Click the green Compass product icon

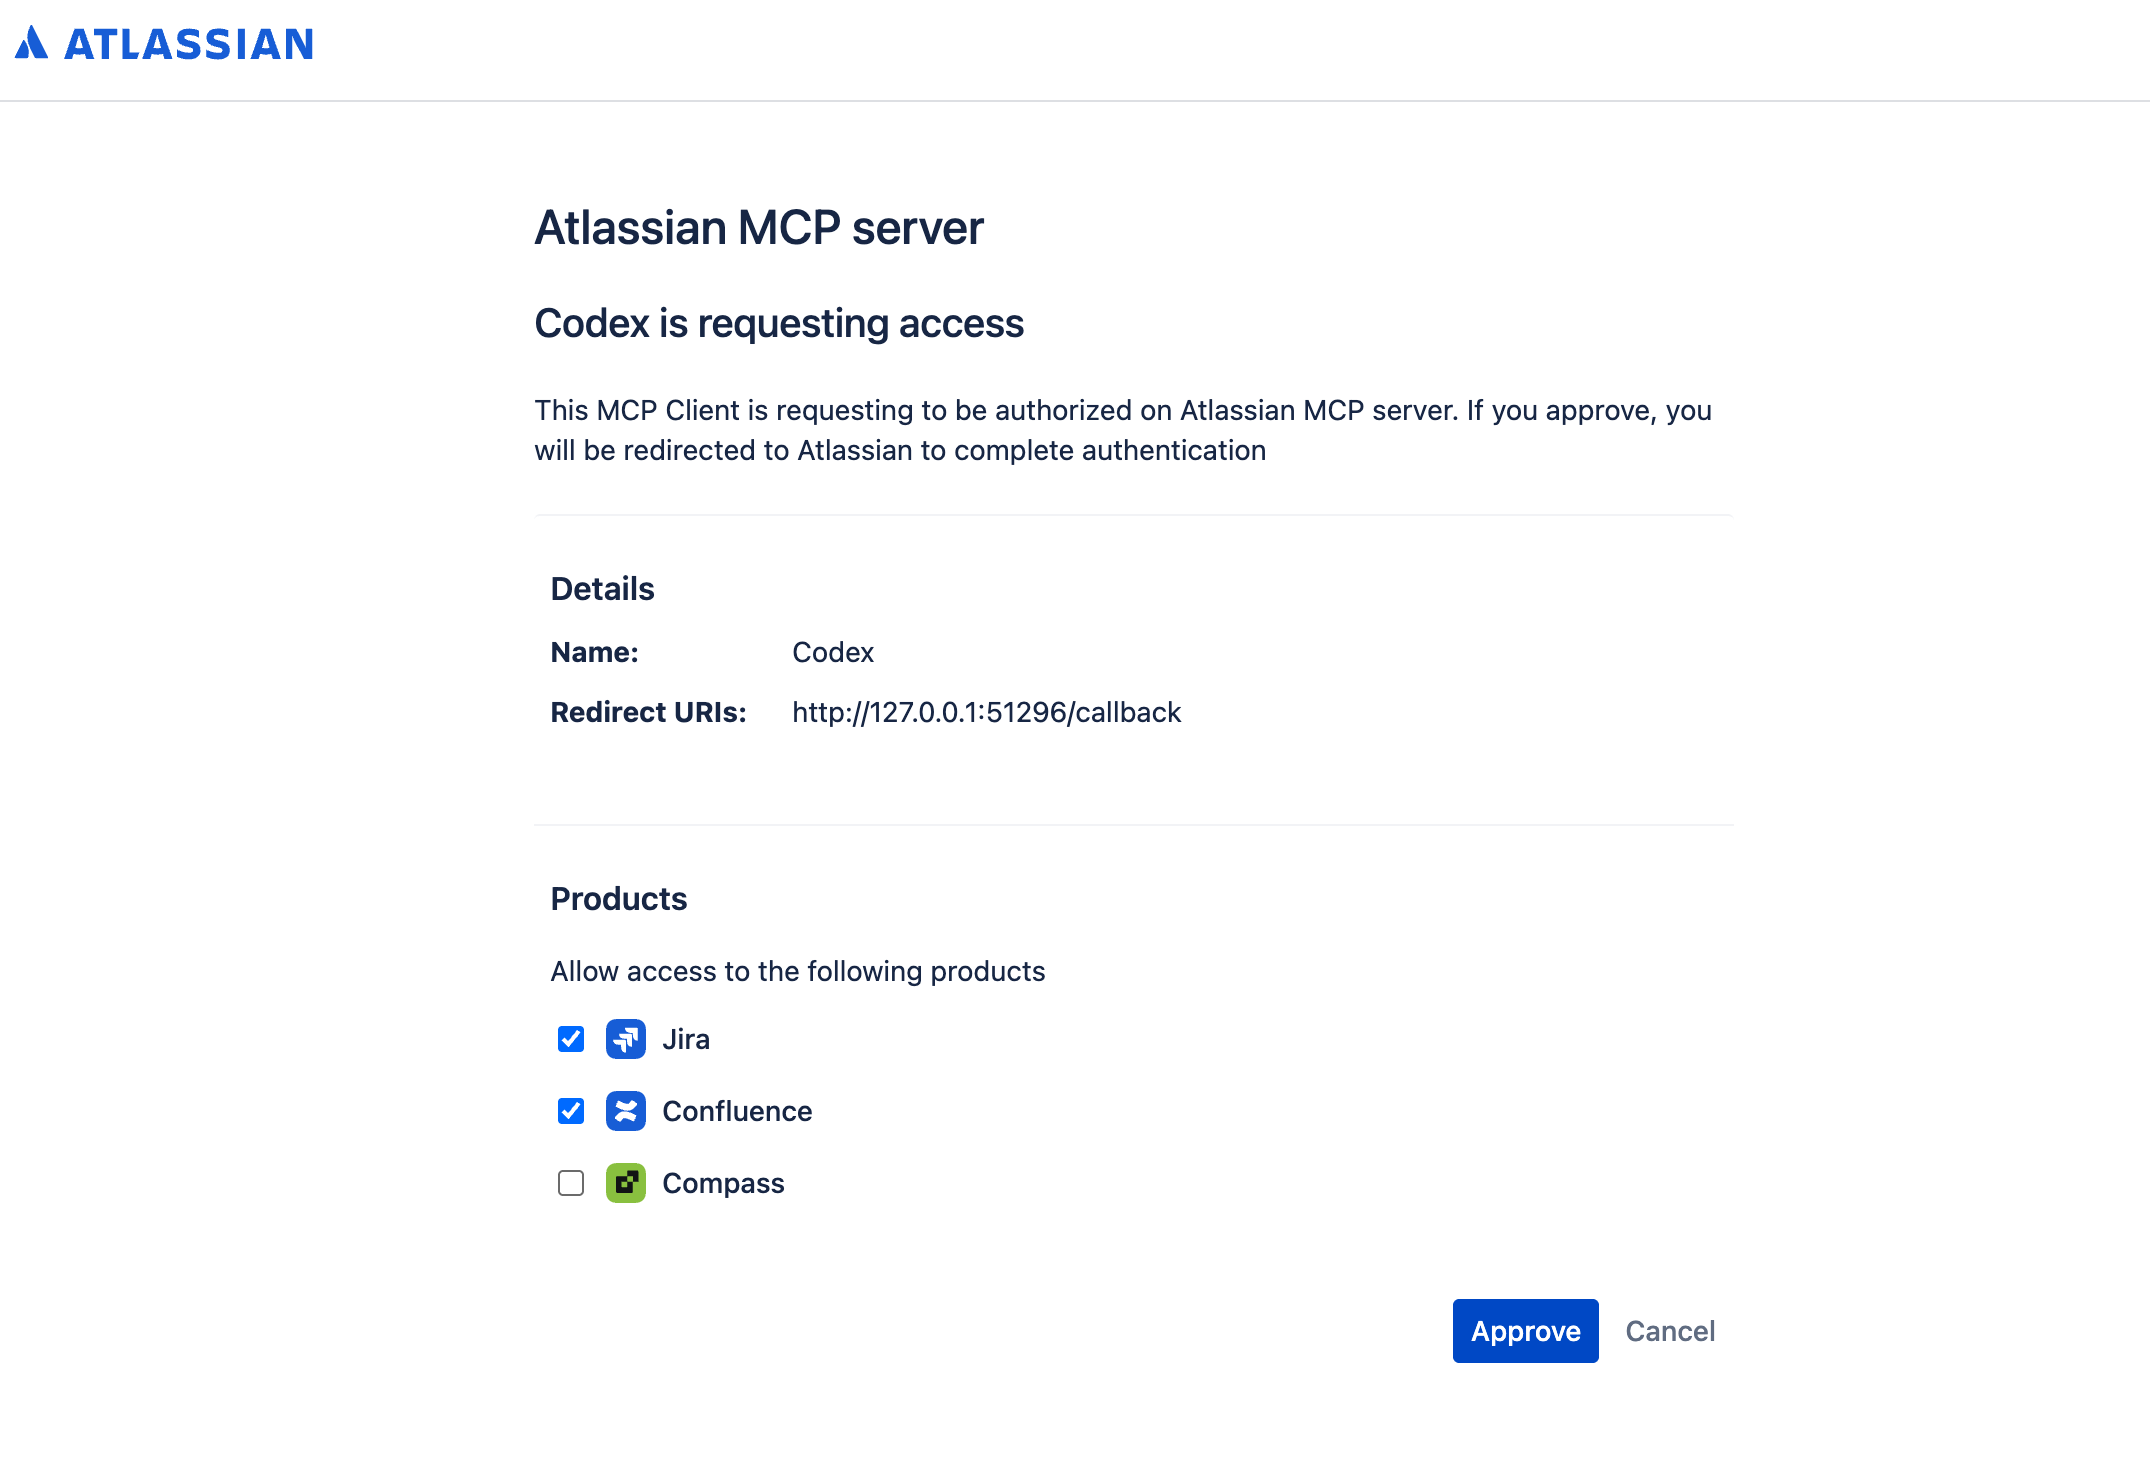tap(625, 1183)
